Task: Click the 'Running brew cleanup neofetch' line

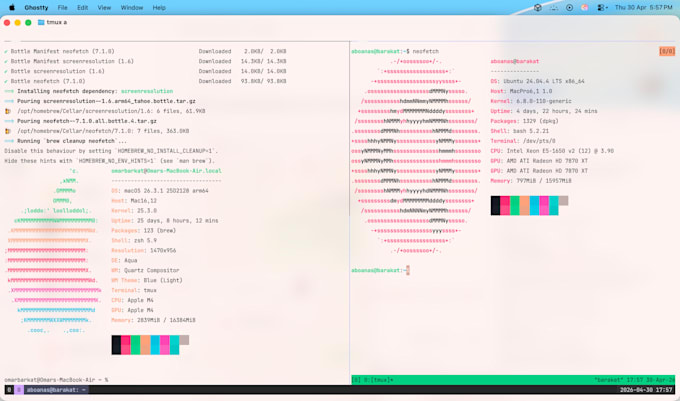Action: [x=65, y=141]
